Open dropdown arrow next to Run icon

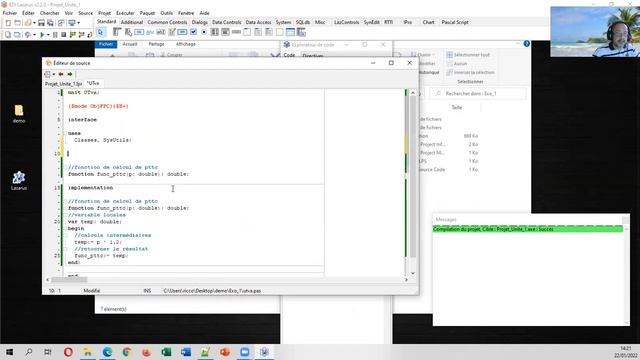48,35
